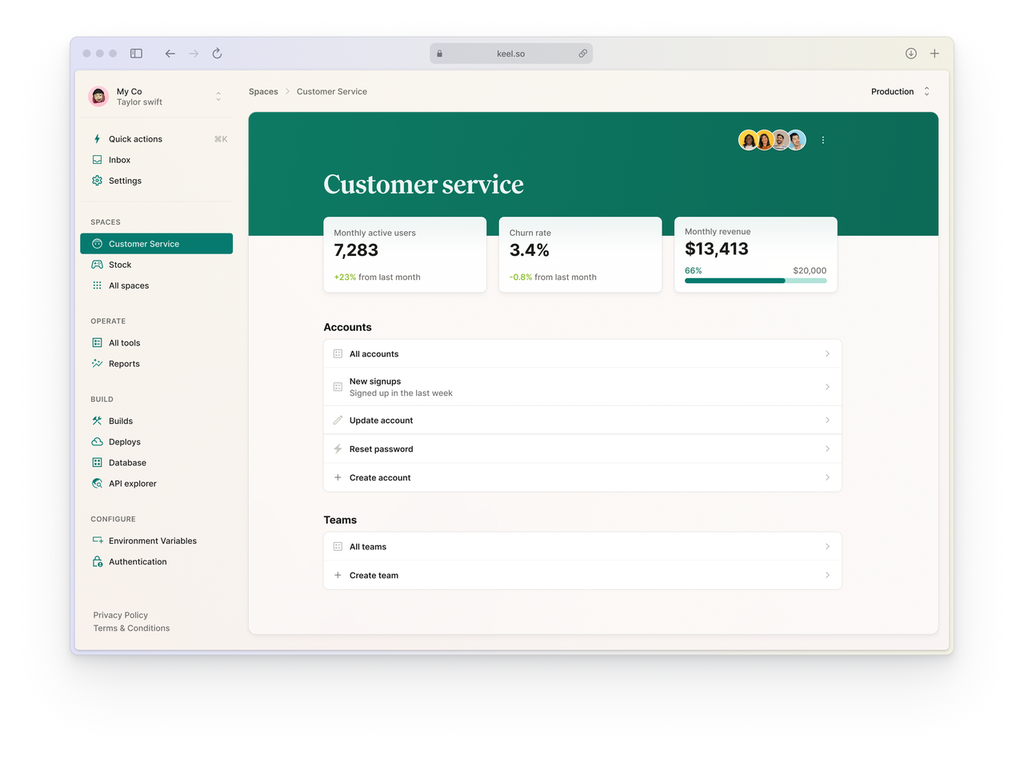This screenshot has width=1024, height=758.
Task: Open Quick actions in sidebar
Action: tap(157, 138)
